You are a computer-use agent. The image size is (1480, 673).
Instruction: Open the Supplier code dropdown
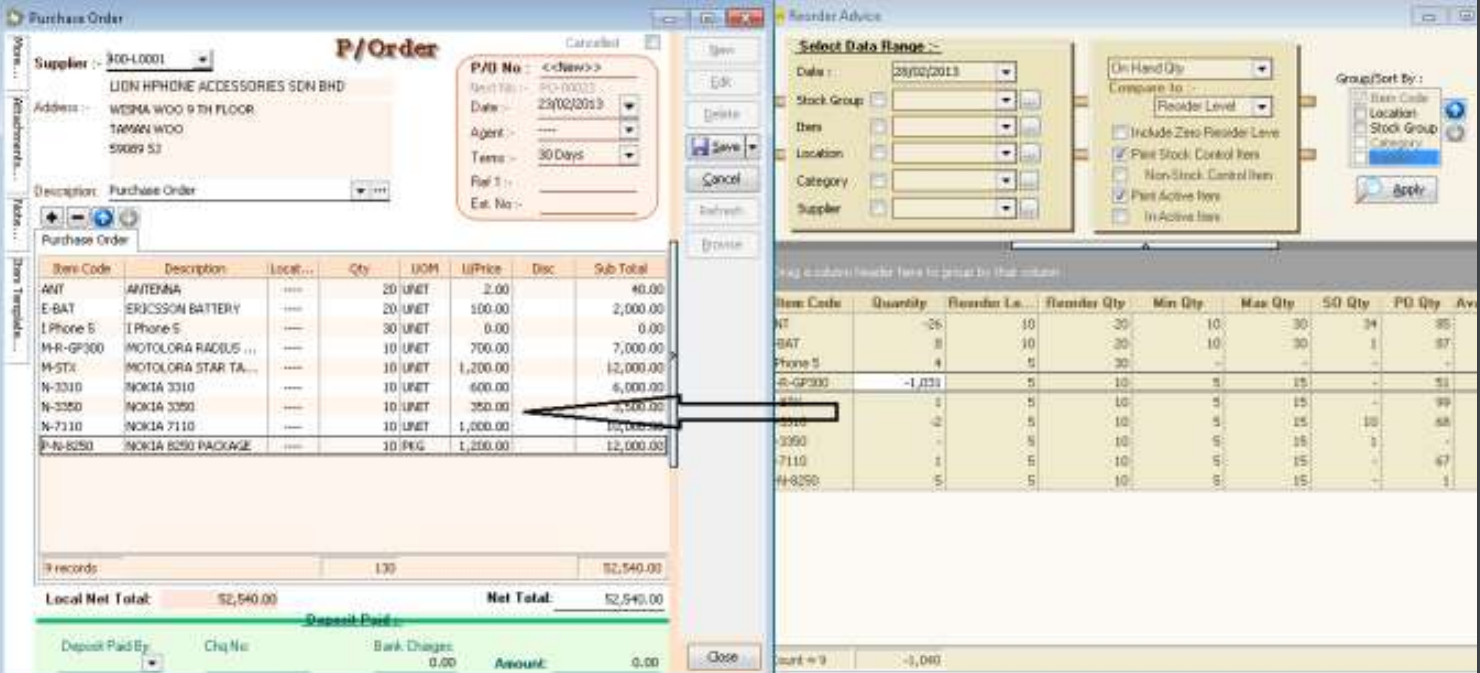(x=202, y=60)
